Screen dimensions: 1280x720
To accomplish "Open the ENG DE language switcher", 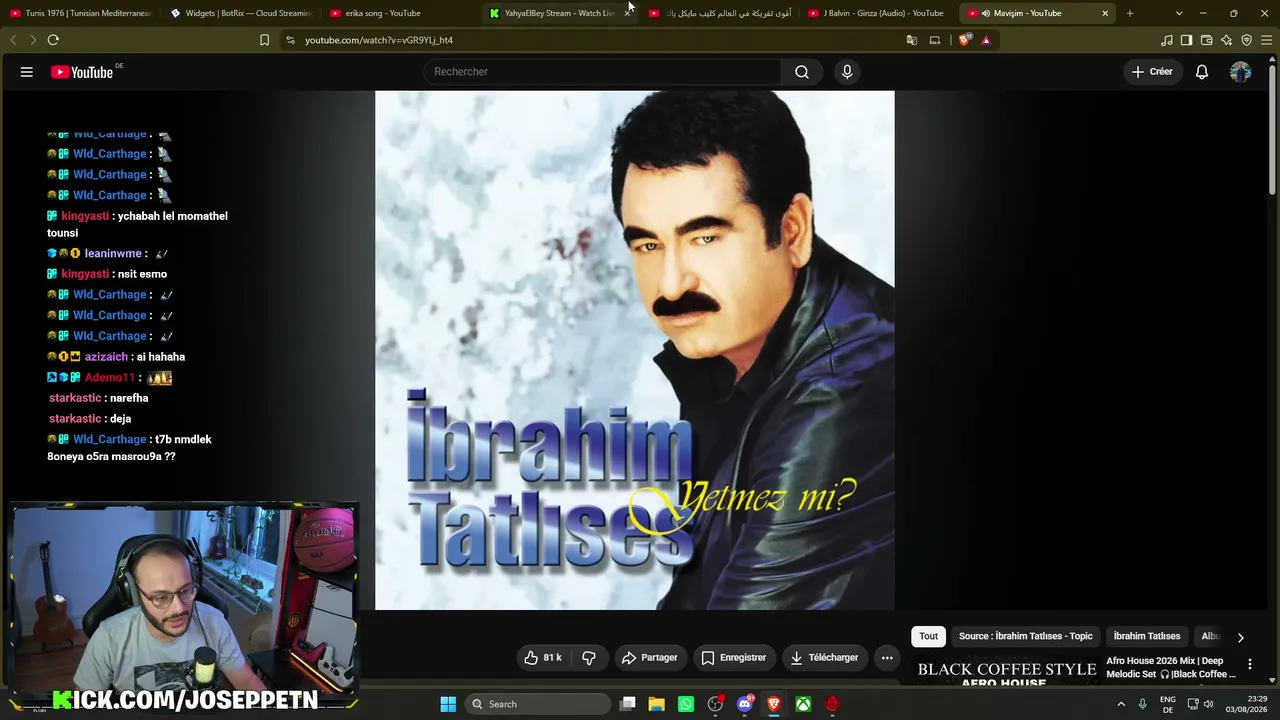I will point(1168,704).
